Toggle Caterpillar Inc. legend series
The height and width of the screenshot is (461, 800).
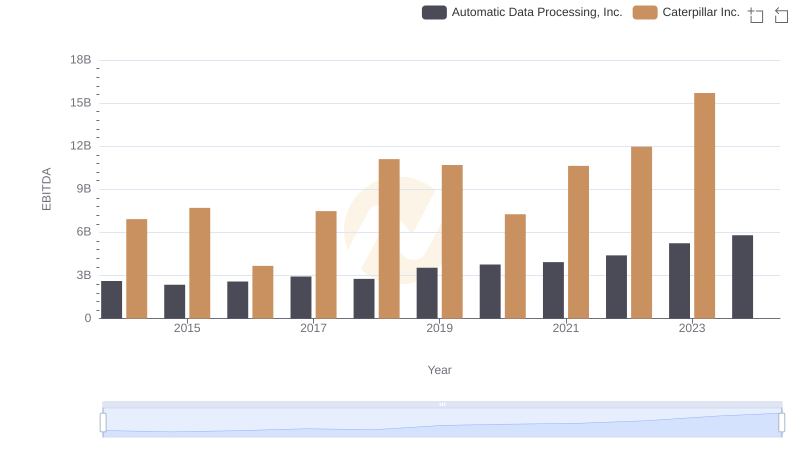[686, 12]
